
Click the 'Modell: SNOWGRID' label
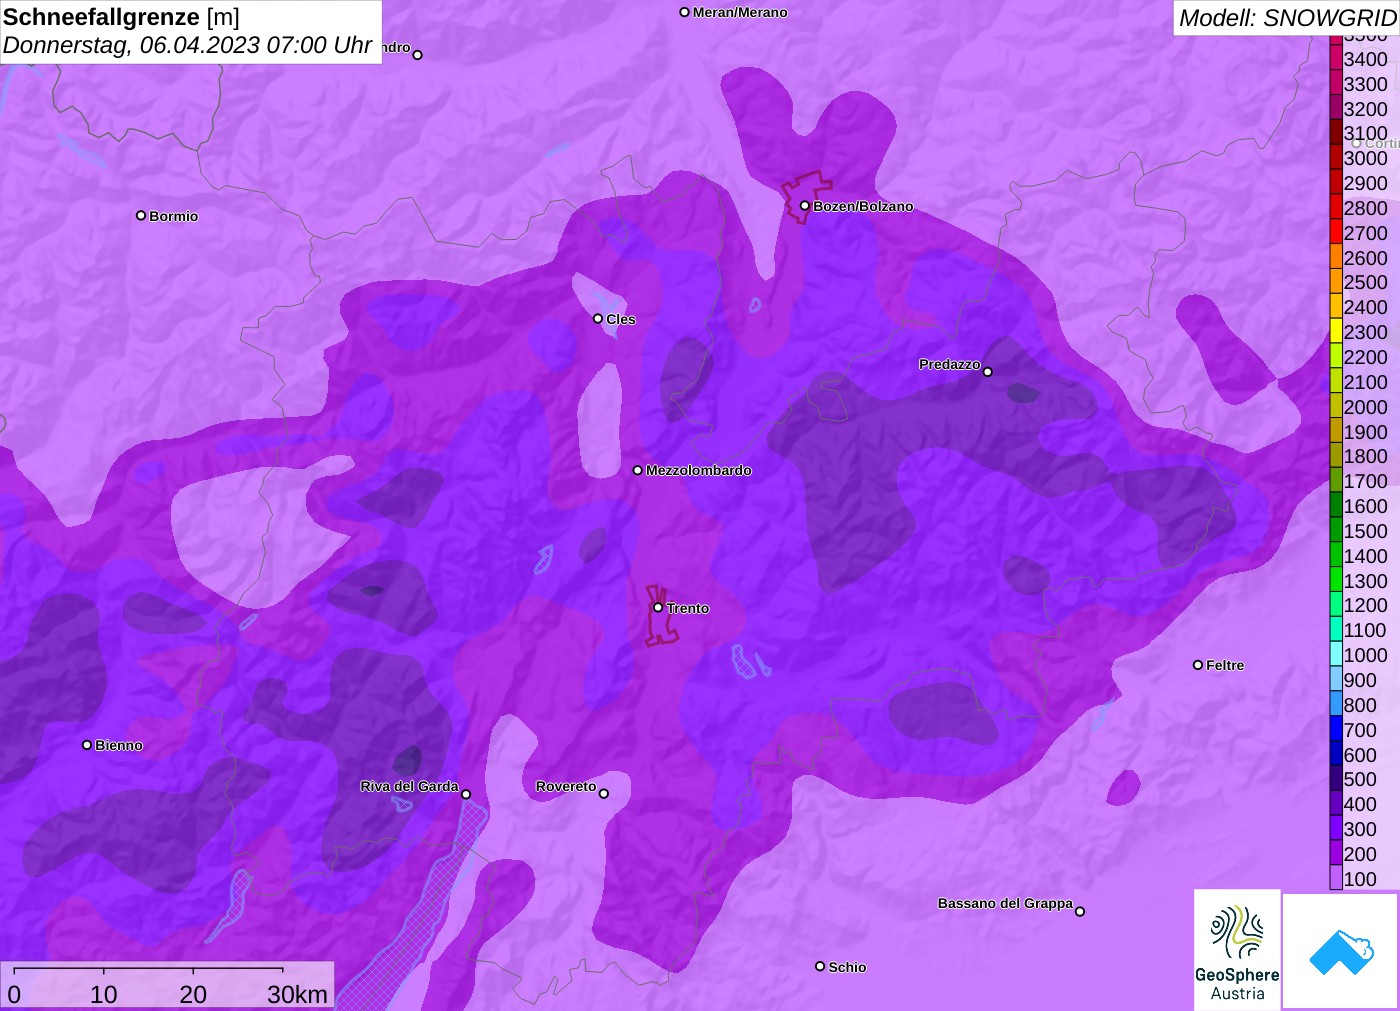[1287, 18]
